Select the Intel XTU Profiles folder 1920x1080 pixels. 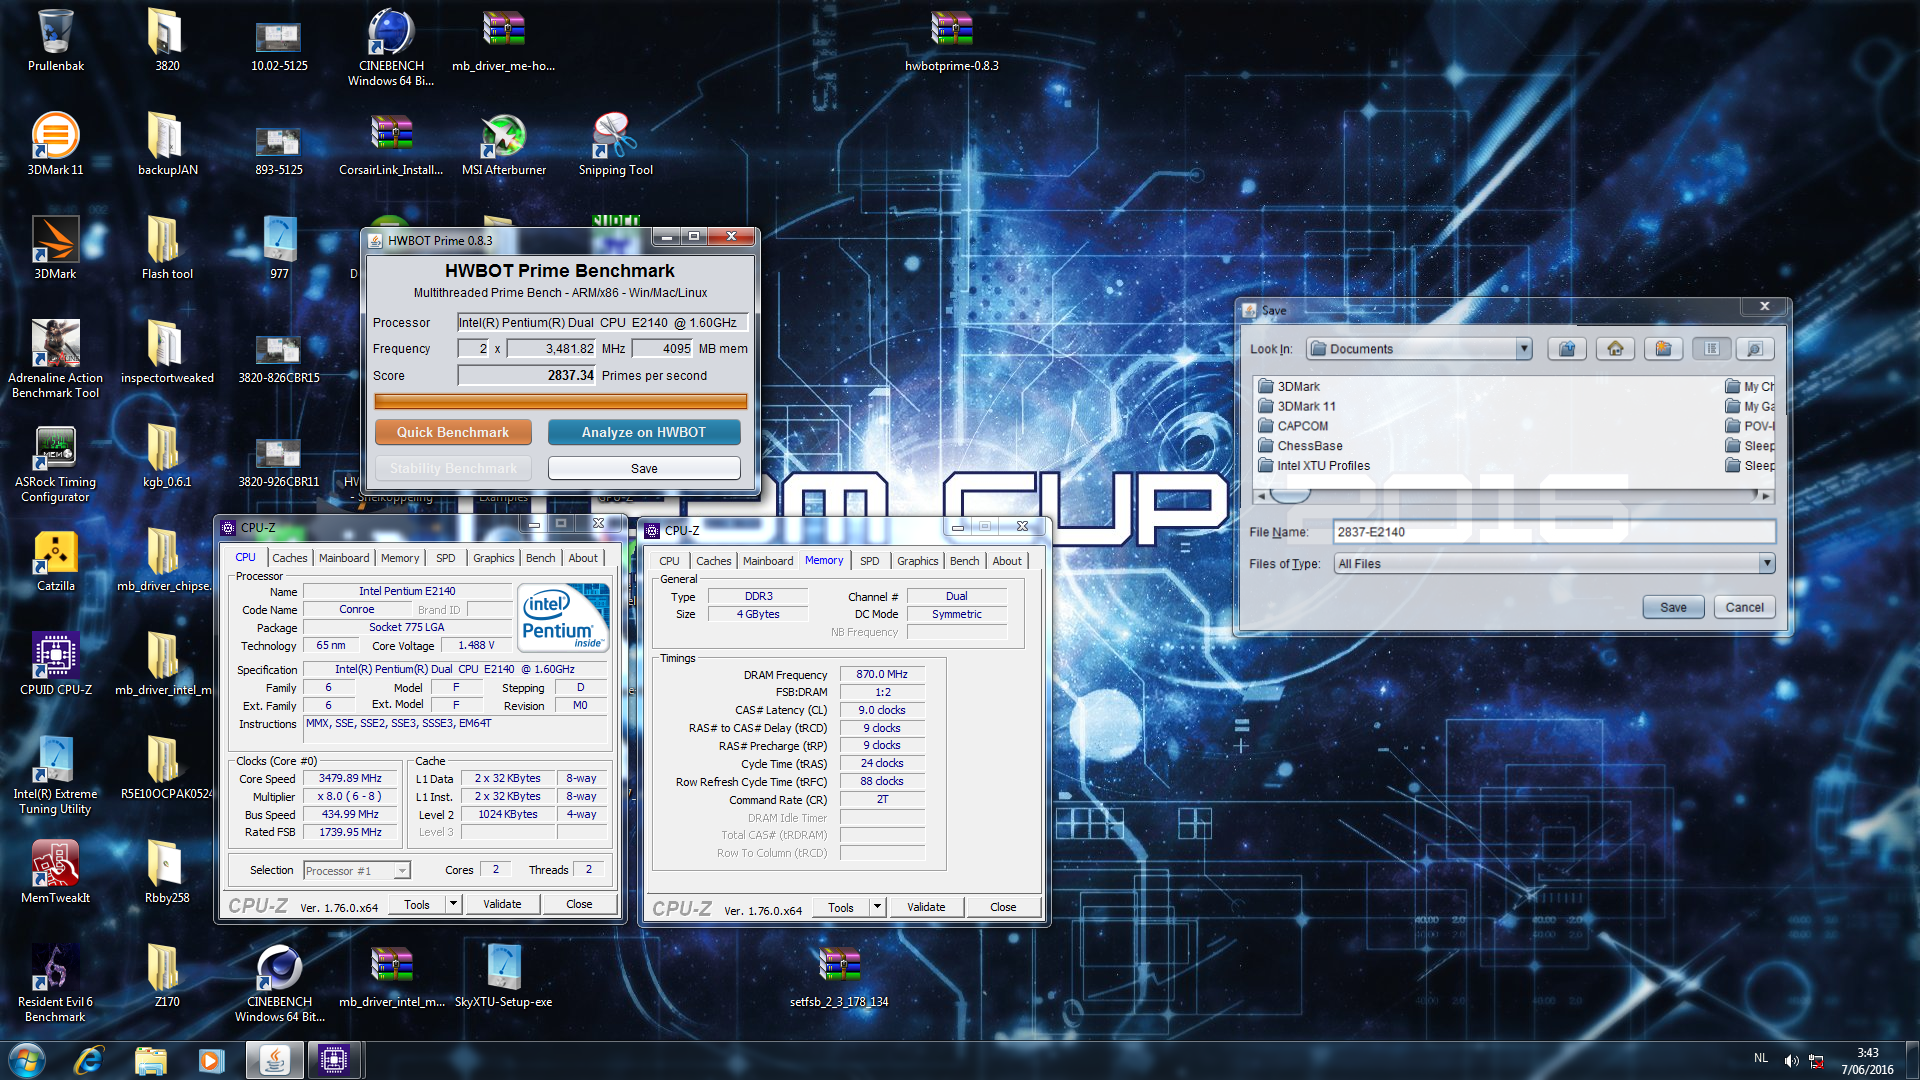(x=1314, y=466)
